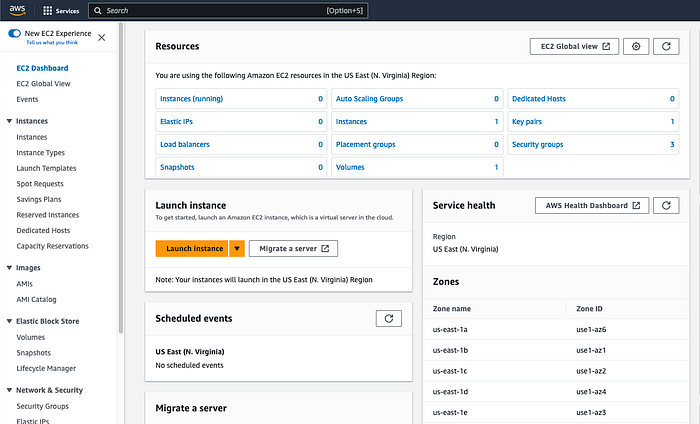Click the Dedicated Hosts resource link

[x=539, y=99]
